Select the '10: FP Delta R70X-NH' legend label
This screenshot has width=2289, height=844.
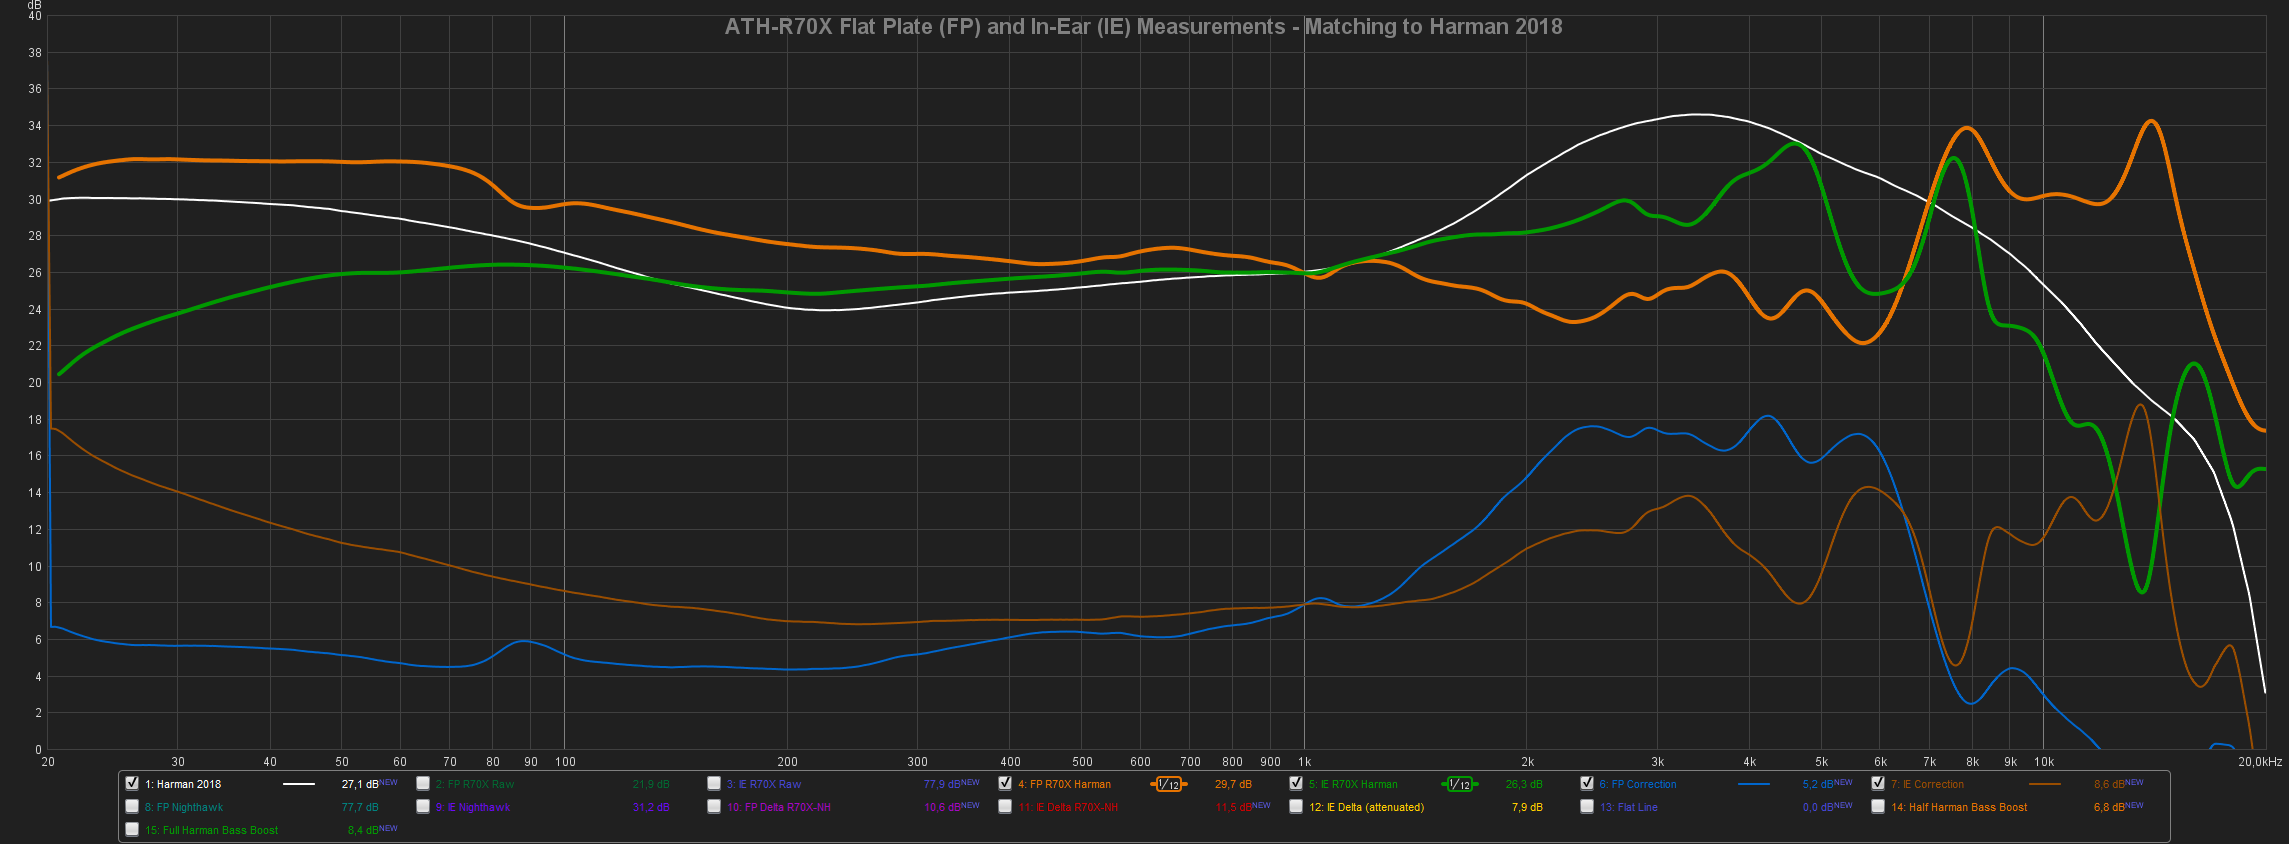pos(779,807)
